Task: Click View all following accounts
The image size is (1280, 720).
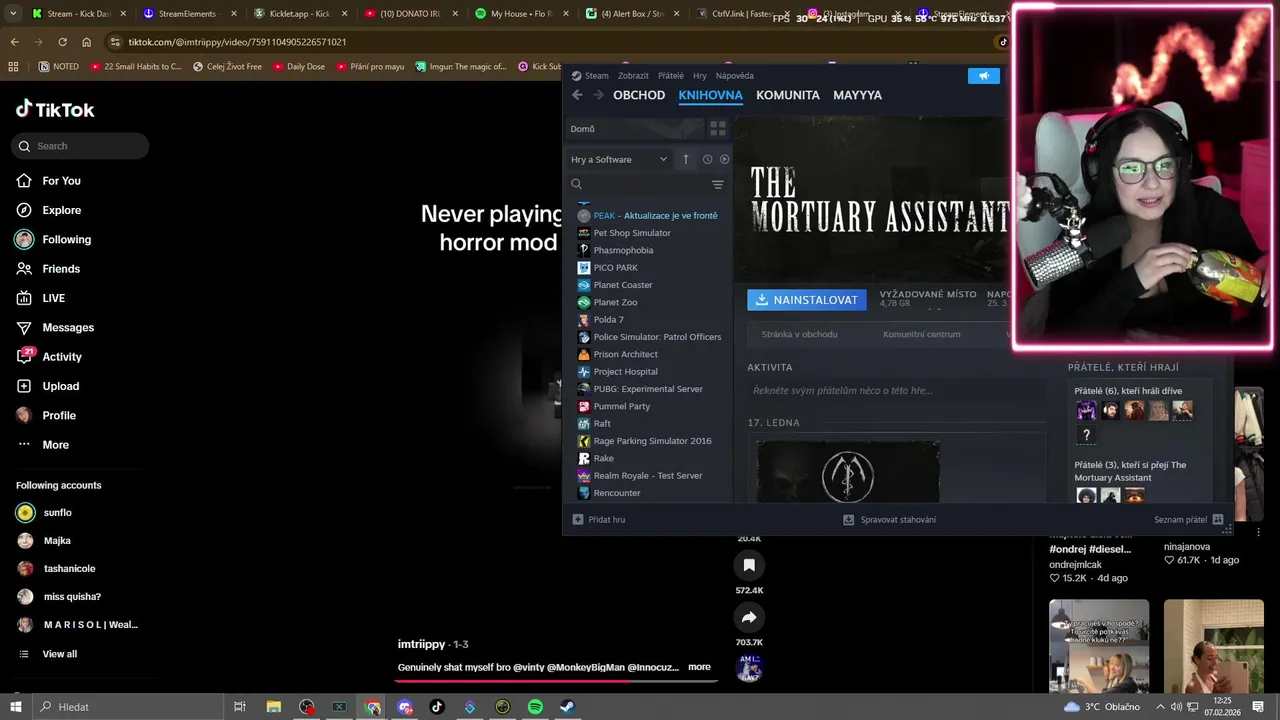Action: 47,654
